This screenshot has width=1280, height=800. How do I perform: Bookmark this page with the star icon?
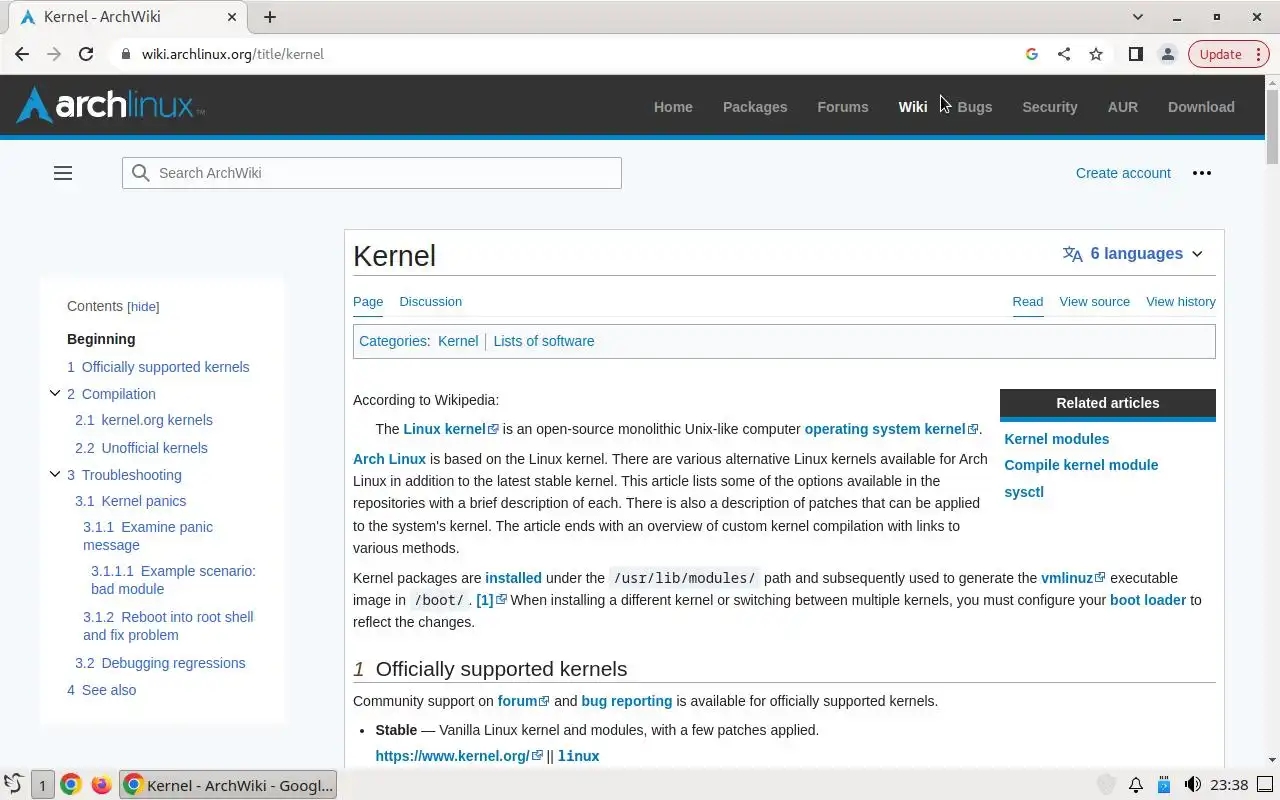(x=1096, y=54)
